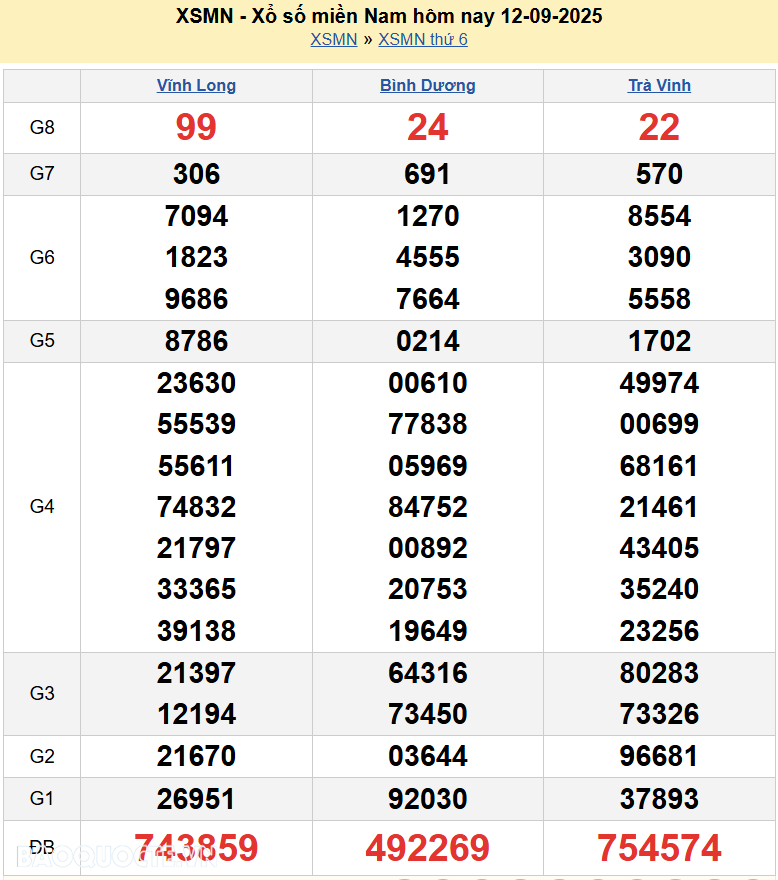Click Trà Vinh G5 number 1702
The image size is (778, 880).
(x=659, y=341)
